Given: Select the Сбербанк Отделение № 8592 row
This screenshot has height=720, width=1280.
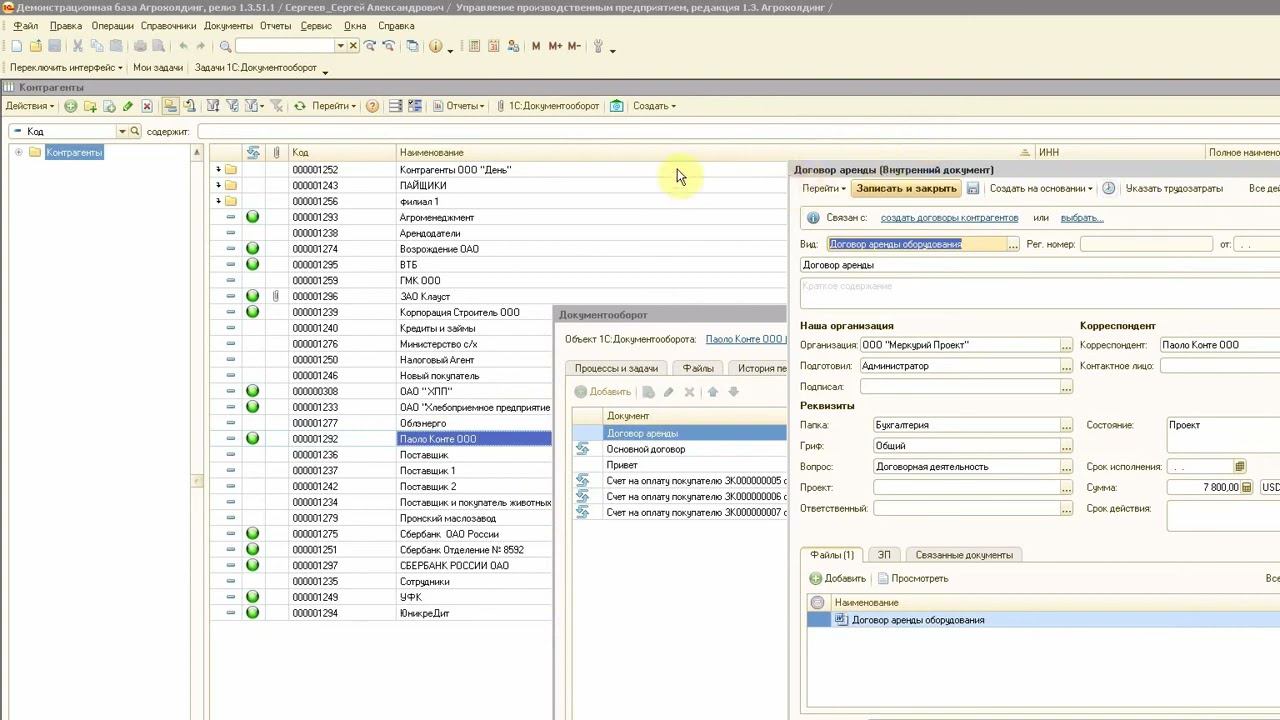Looking at the screenshot, I should pos(461,550).
